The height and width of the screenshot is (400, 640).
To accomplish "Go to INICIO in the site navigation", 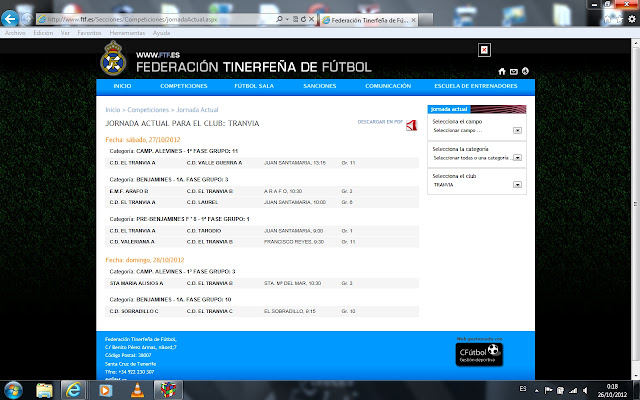I will point(122,86).
